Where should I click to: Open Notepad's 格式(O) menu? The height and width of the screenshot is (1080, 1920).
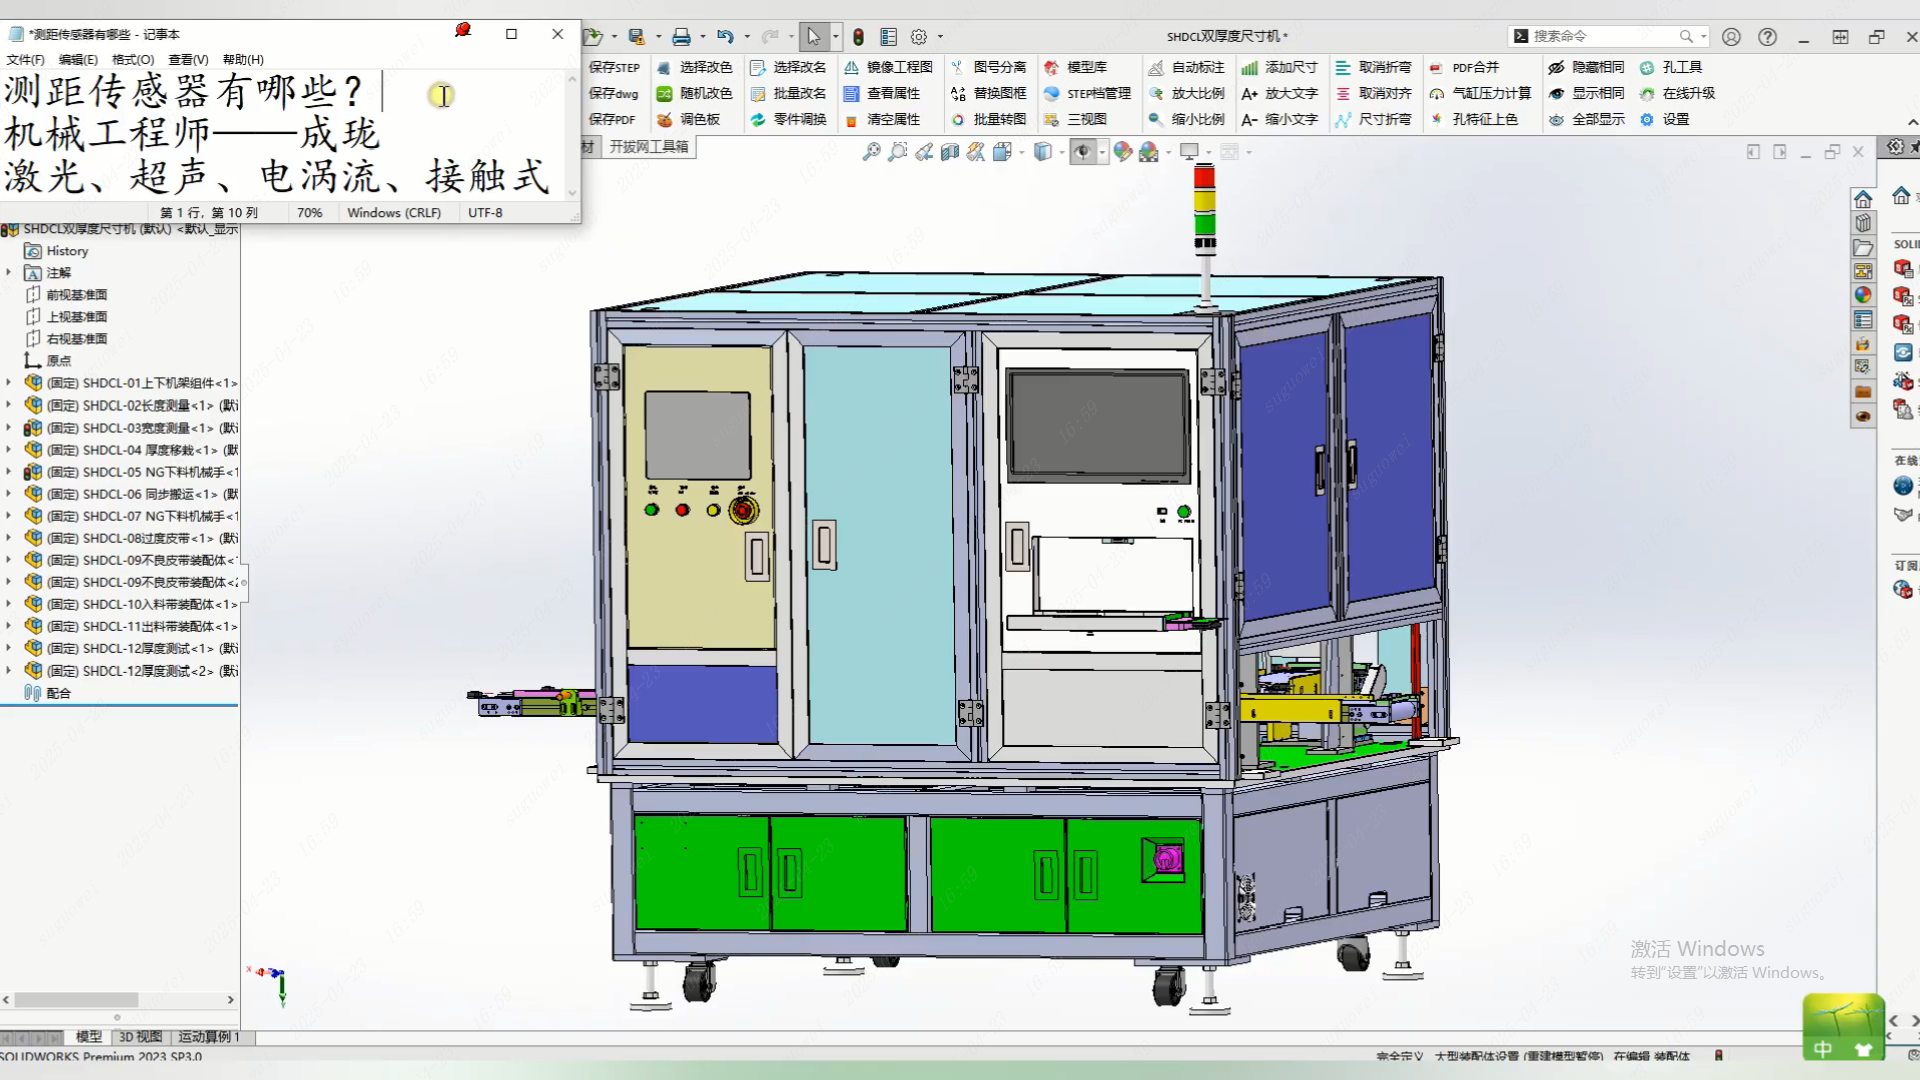point(133,60)
